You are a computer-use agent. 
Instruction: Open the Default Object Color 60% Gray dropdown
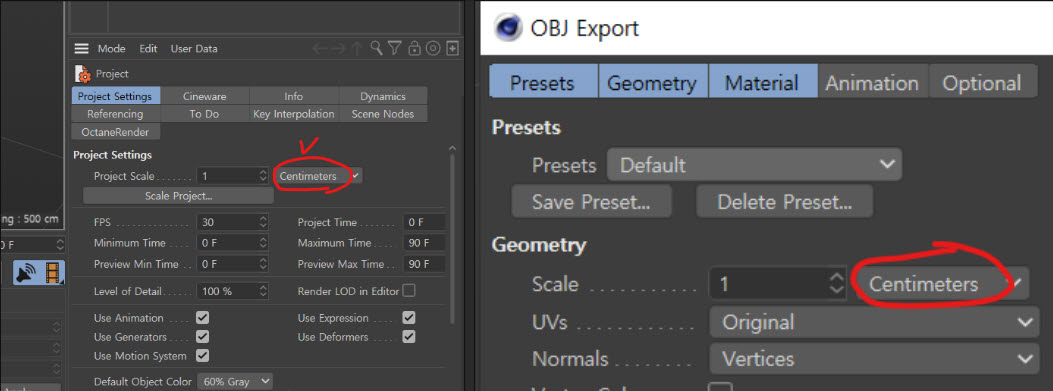[235, 382]
